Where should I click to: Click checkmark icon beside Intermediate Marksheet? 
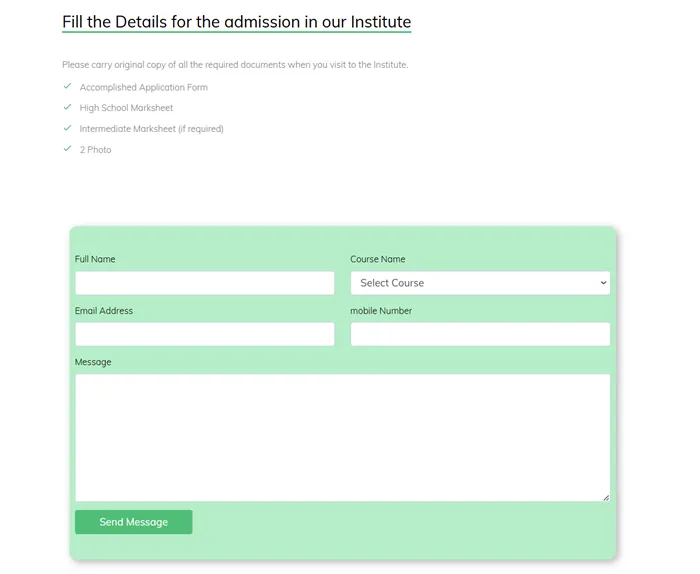pyautogui.click(x=67, y=128)
